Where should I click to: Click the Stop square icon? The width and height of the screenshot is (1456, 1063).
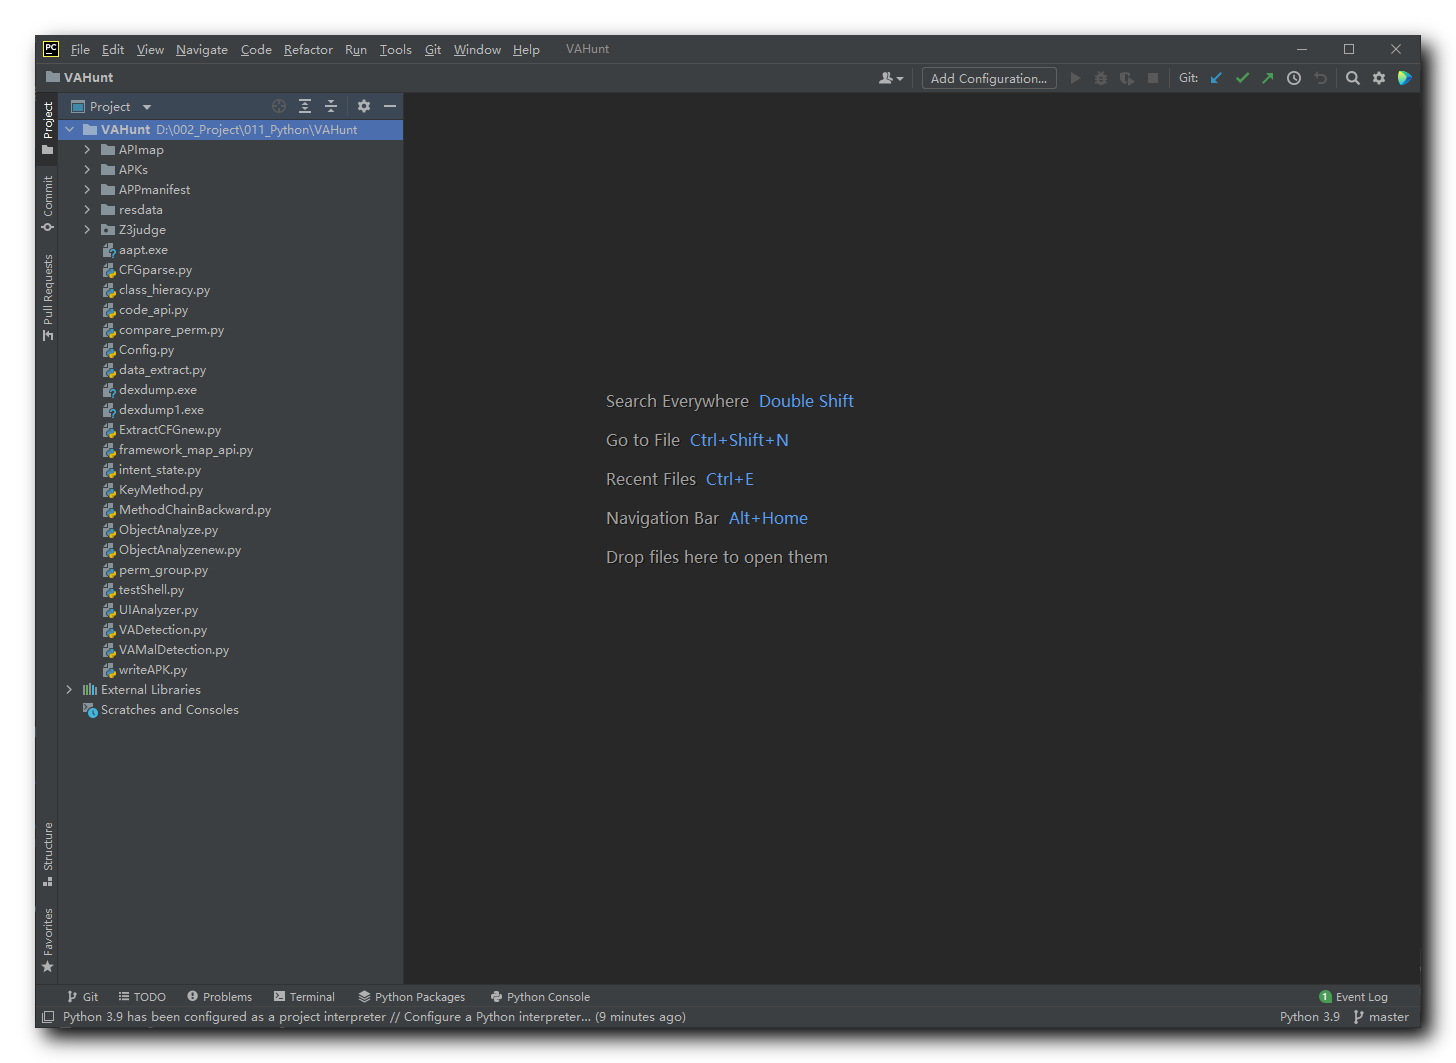(x=1153, y=78)
